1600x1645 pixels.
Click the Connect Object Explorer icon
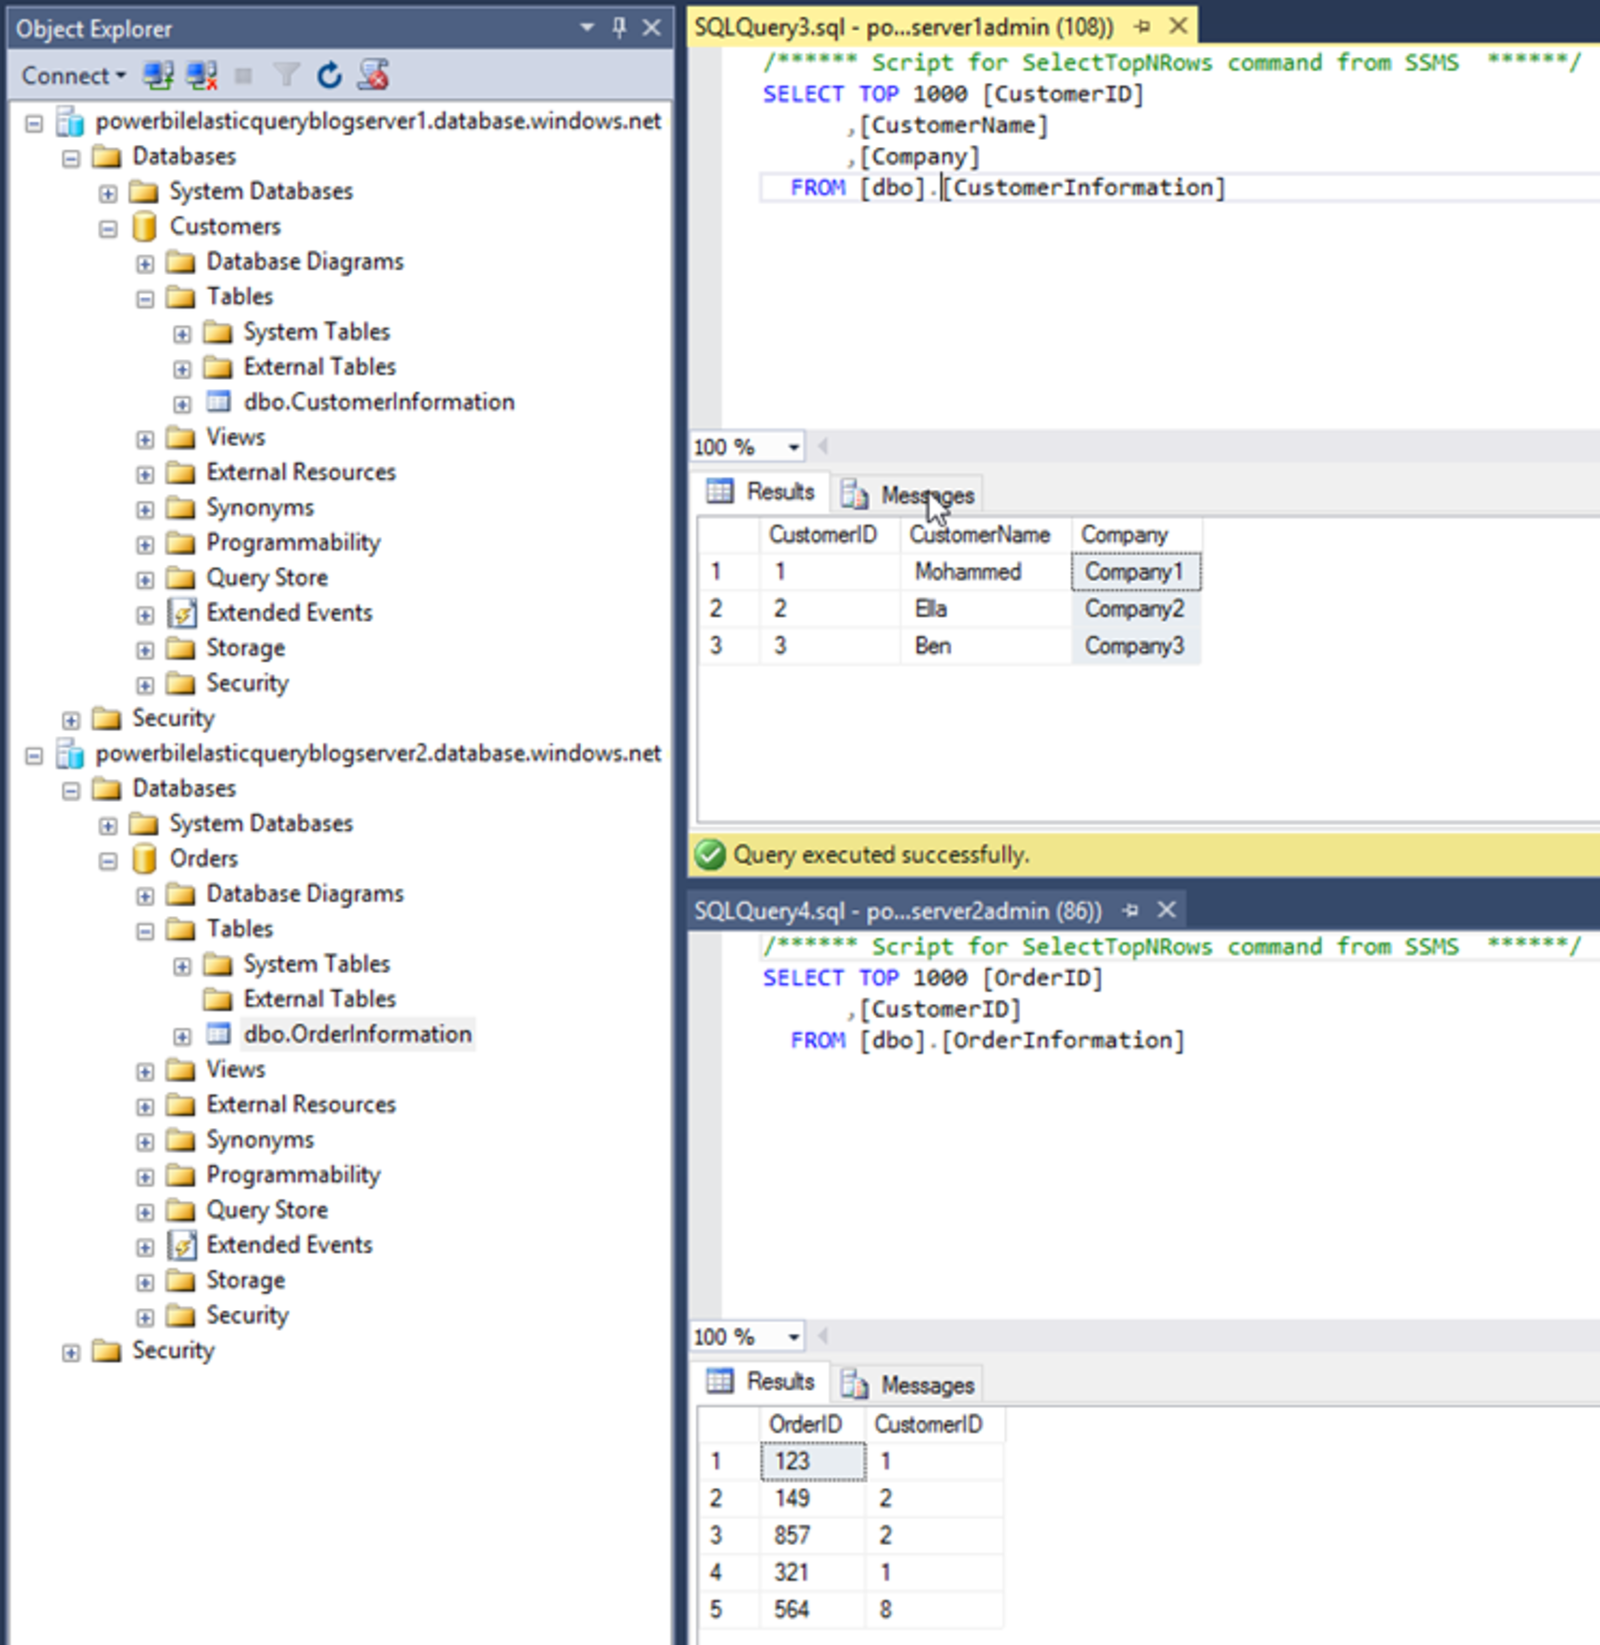coord(157,75)
